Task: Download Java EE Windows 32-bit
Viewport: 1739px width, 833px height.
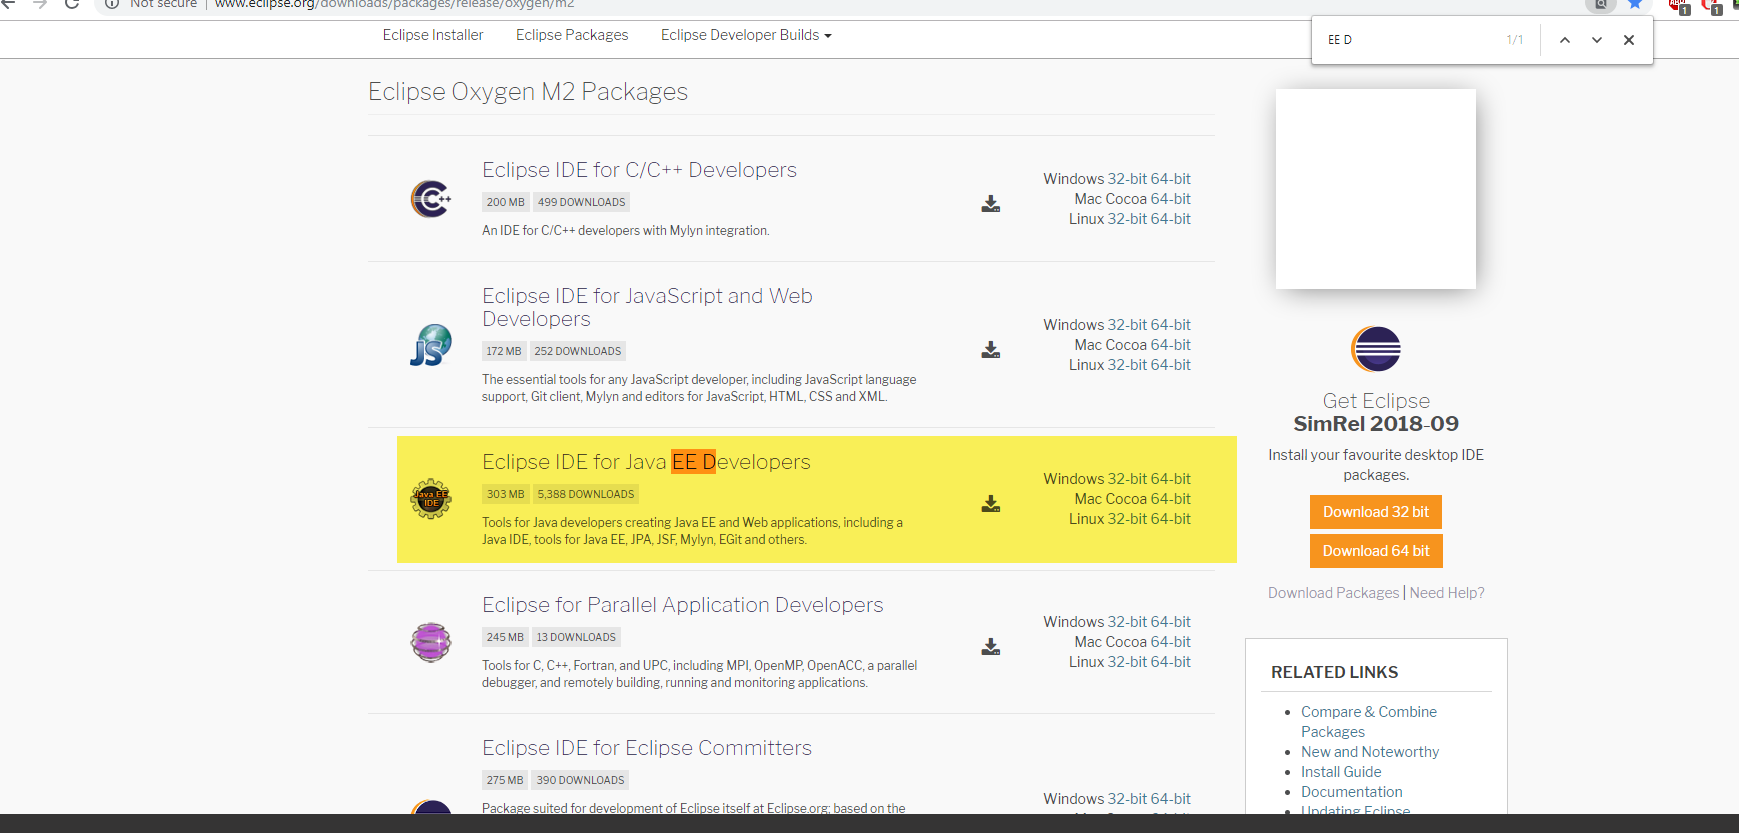Action: pyautogui.click(x=1127, y=479)
